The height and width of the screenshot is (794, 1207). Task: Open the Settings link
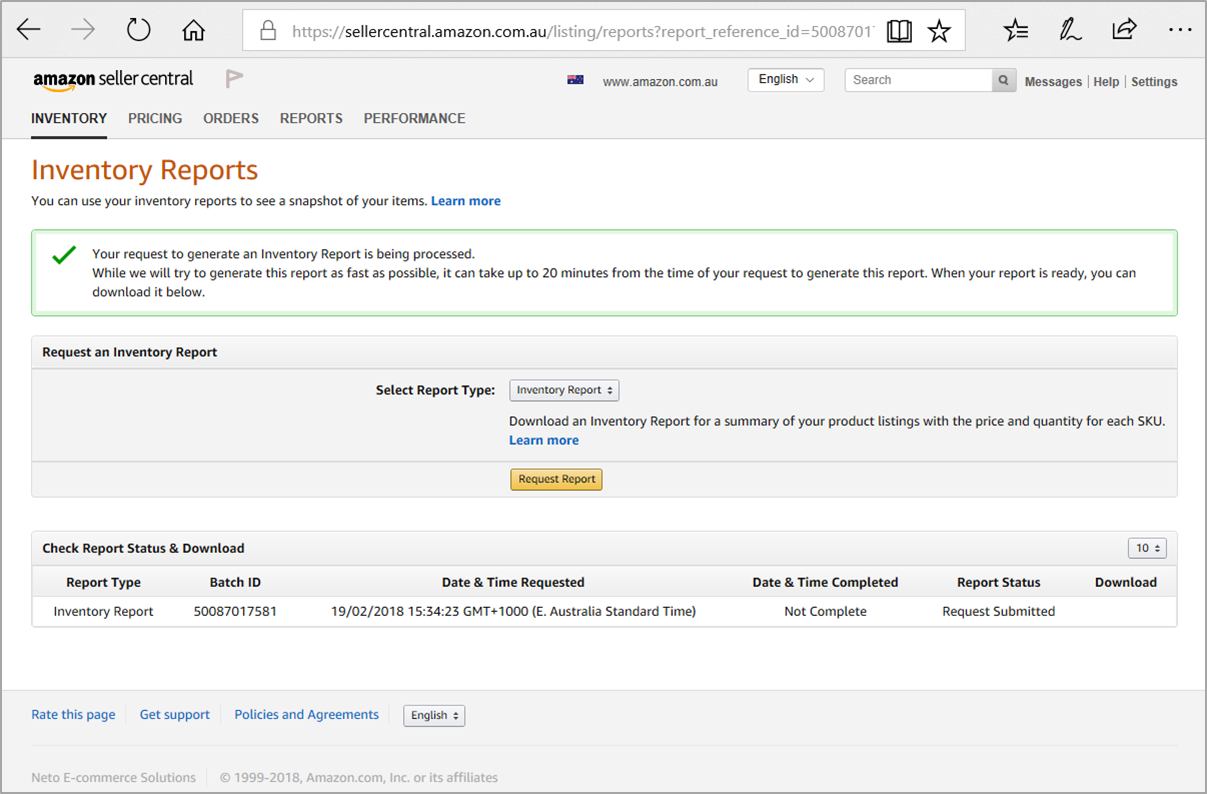(x=1154, y=82)
